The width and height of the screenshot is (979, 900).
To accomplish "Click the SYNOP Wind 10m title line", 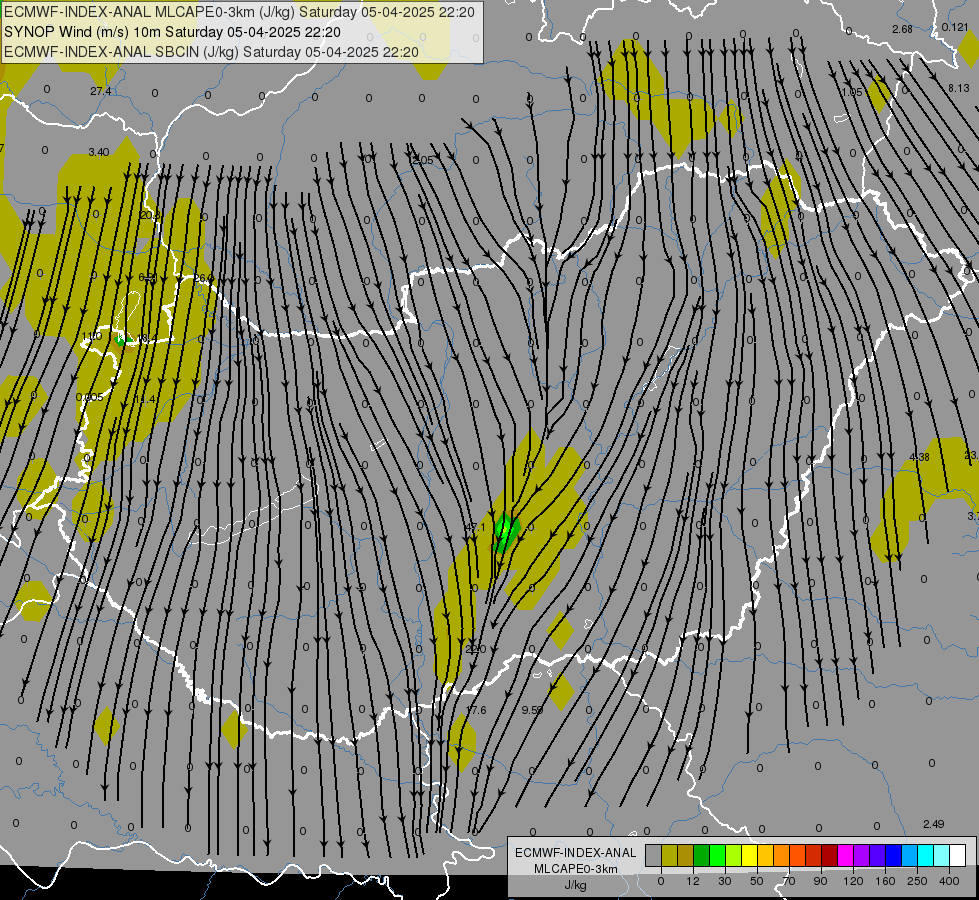I will click(x=172, y=32).
